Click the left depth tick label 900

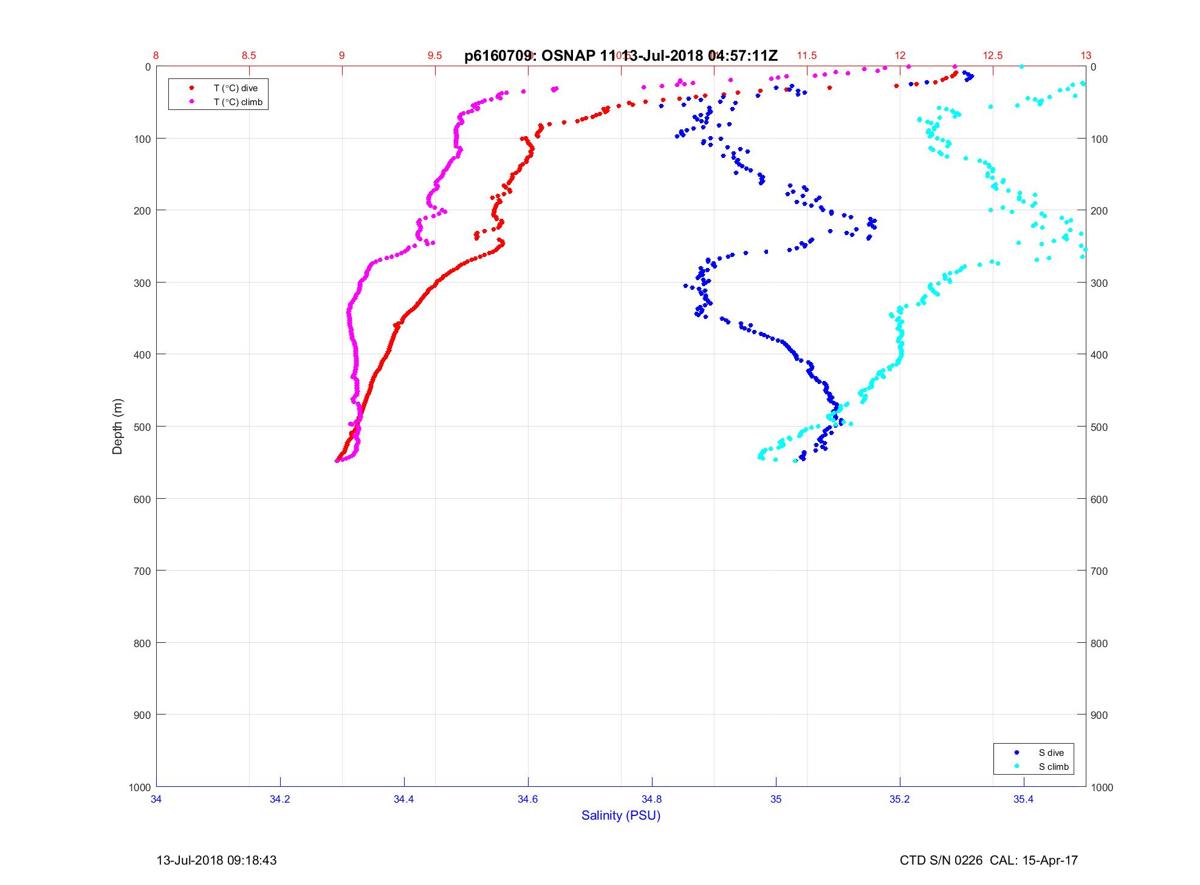tap(142, 715)
